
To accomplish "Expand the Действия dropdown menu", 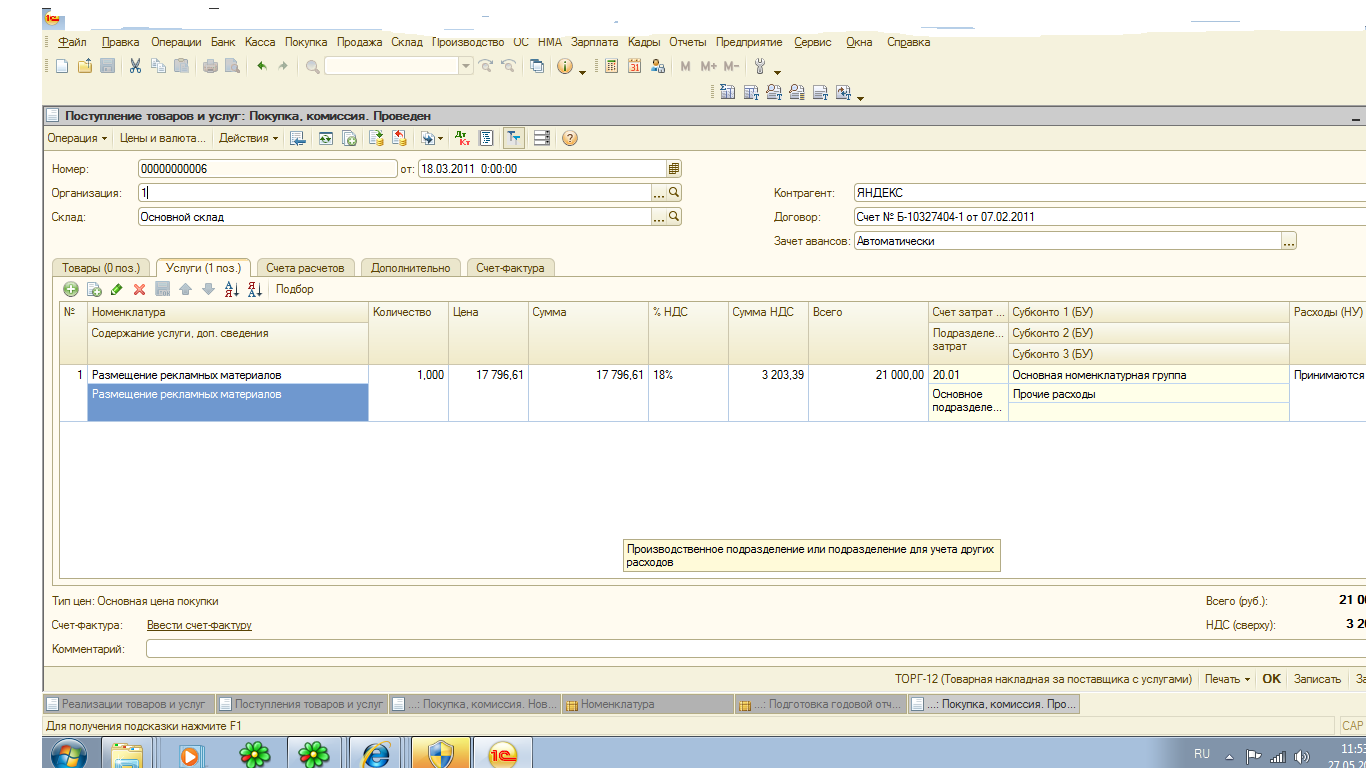I will click(x=248, y=138).
